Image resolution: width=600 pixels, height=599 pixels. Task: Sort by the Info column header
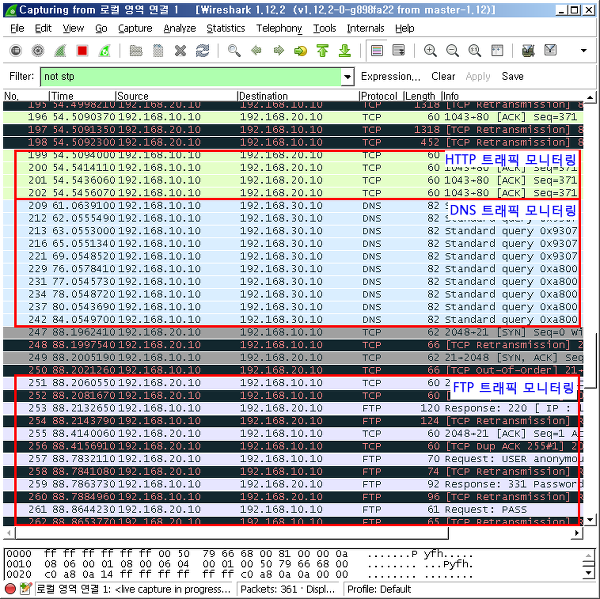[513, 96]
